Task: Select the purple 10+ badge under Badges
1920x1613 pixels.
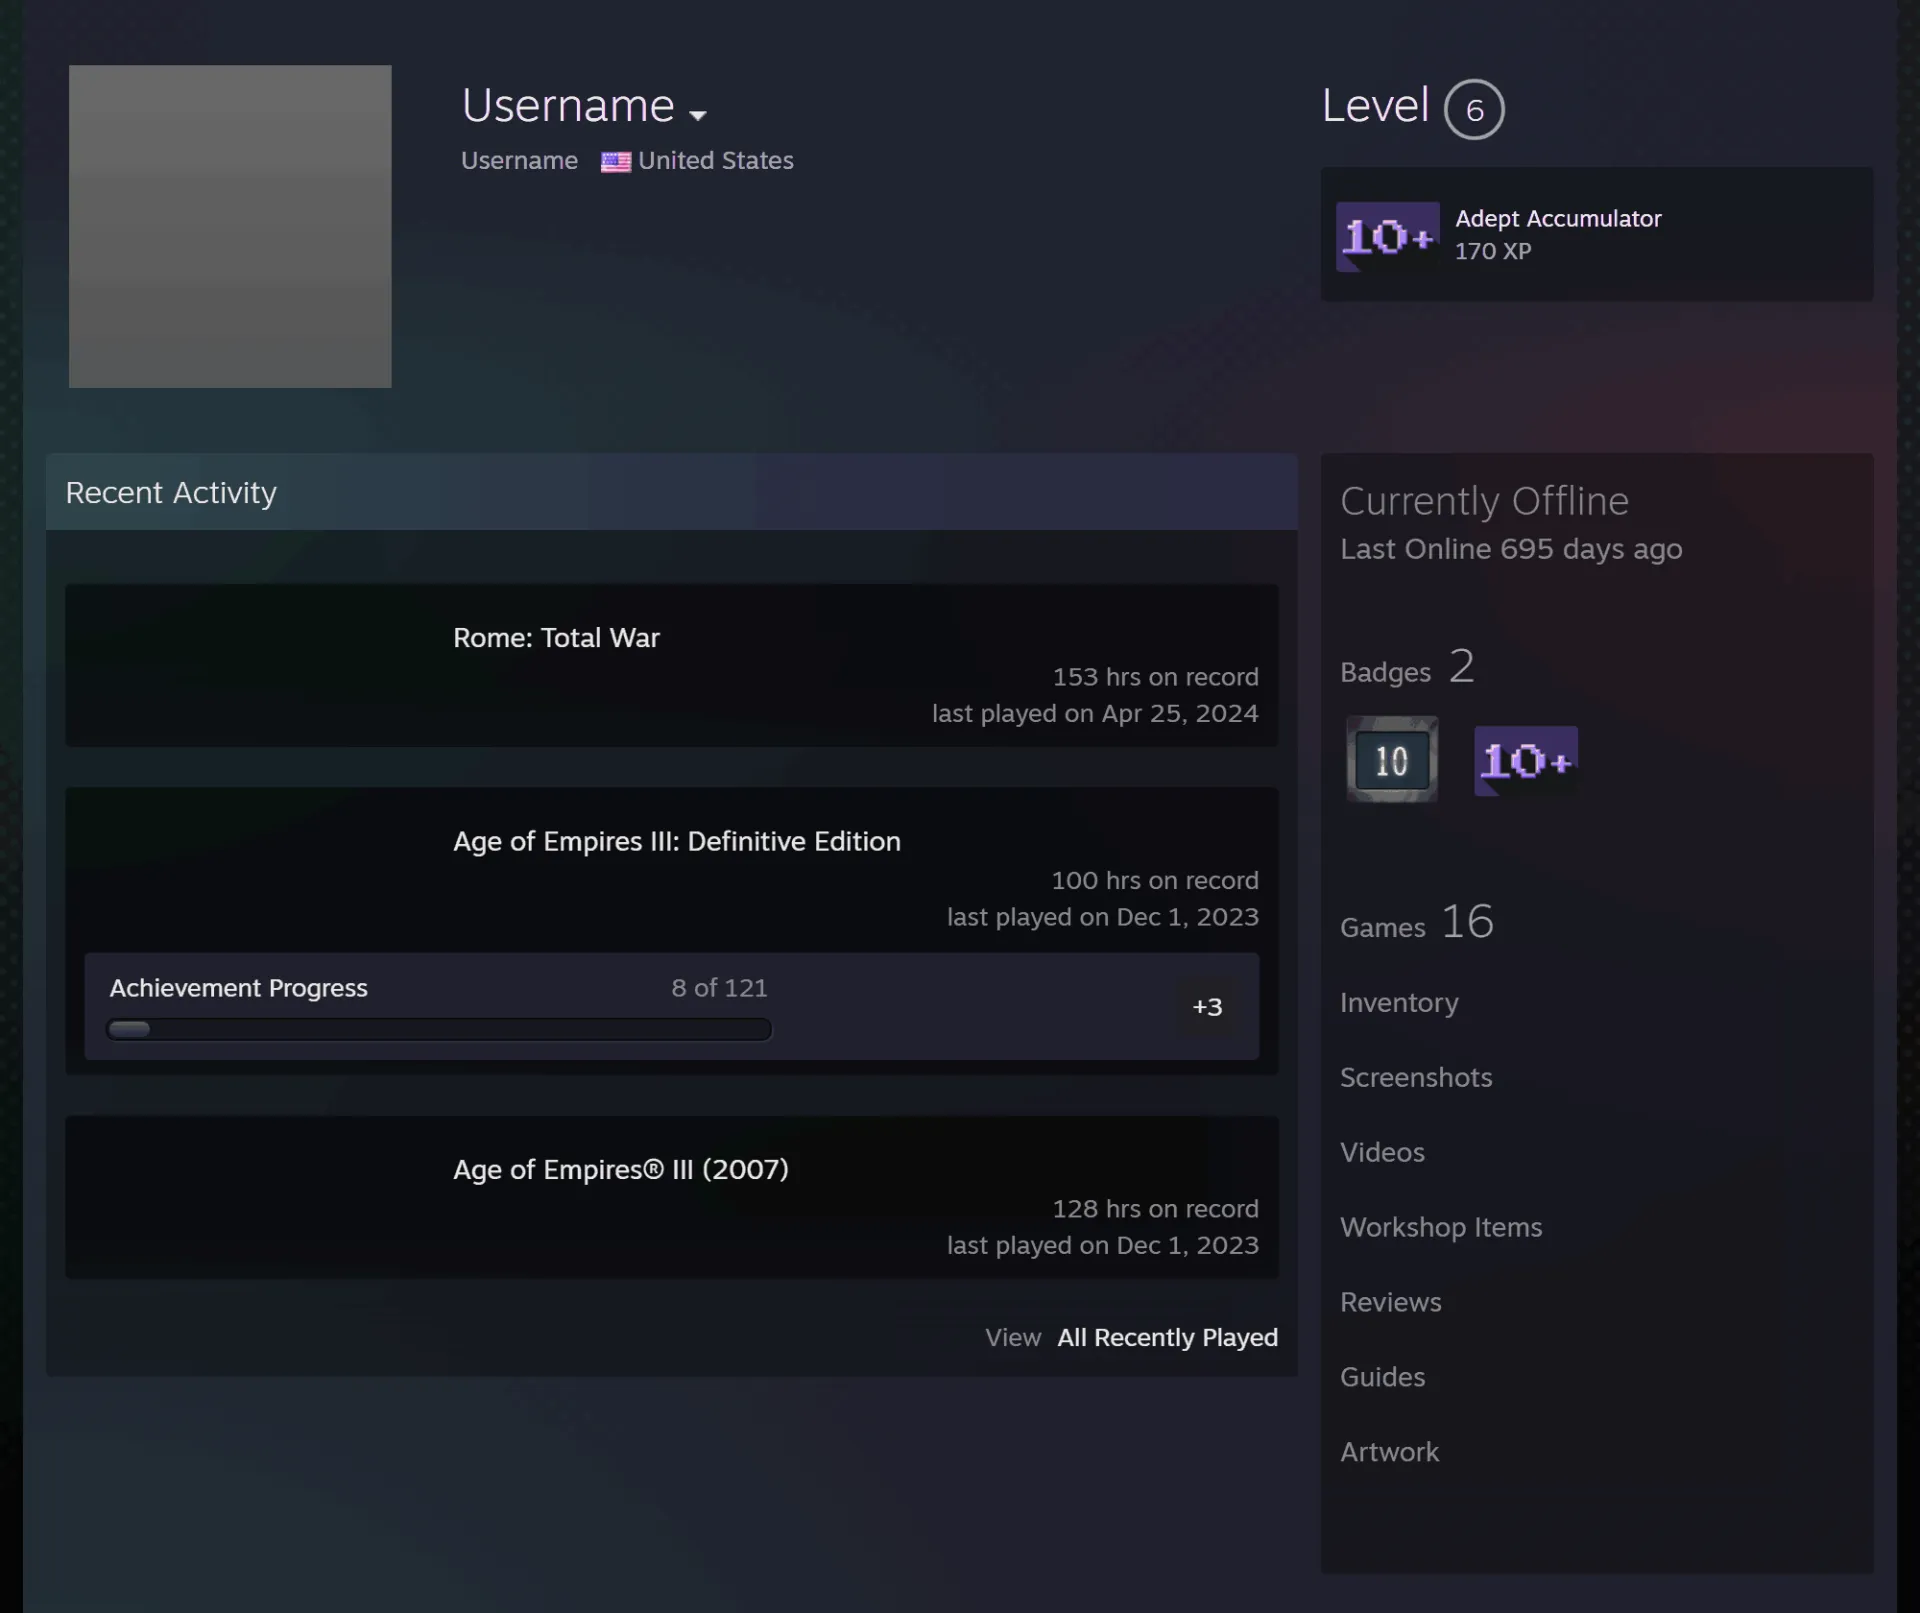Action: tap(1526, 761)
